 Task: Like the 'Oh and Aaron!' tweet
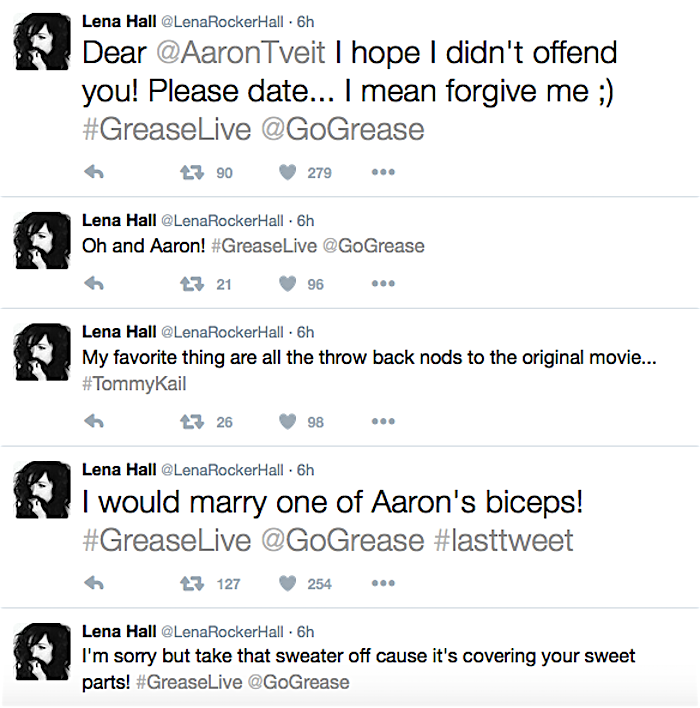pyautogui.click(x=288, y=284)
